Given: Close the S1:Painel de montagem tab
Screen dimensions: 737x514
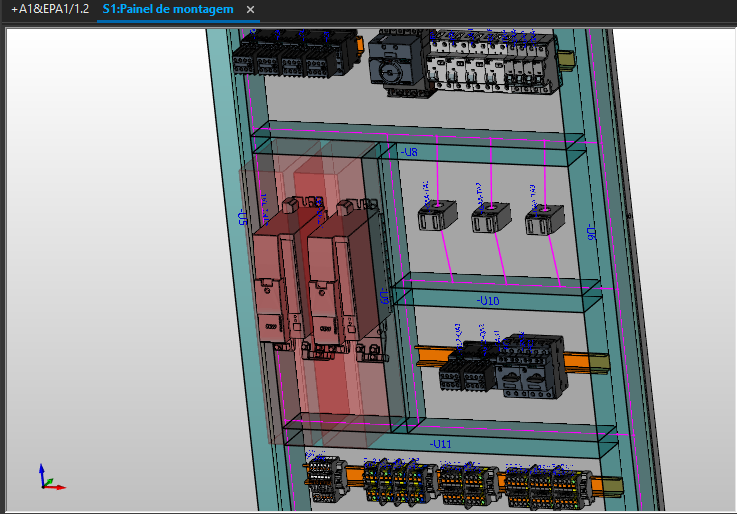Looking at the screenshot, I should [x=251, y=10].
